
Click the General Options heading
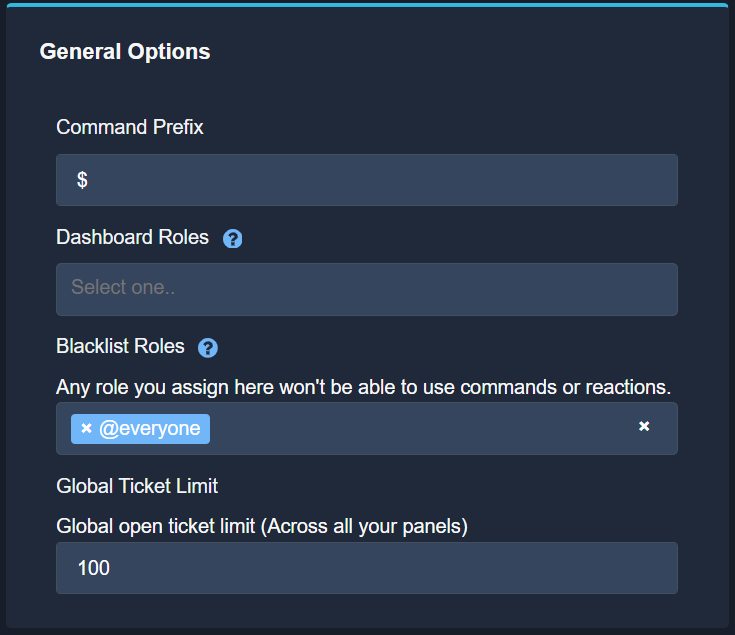[x=125, y=51]
